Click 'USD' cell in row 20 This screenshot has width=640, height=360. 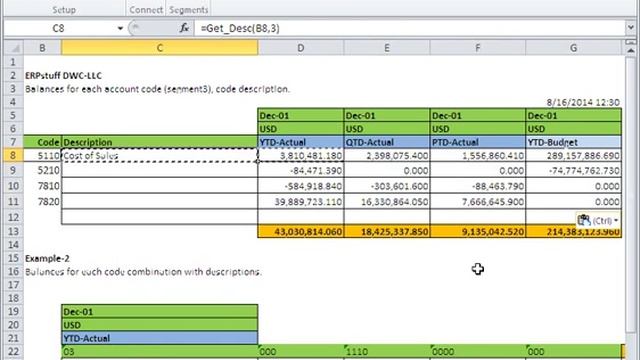[160, 325]
